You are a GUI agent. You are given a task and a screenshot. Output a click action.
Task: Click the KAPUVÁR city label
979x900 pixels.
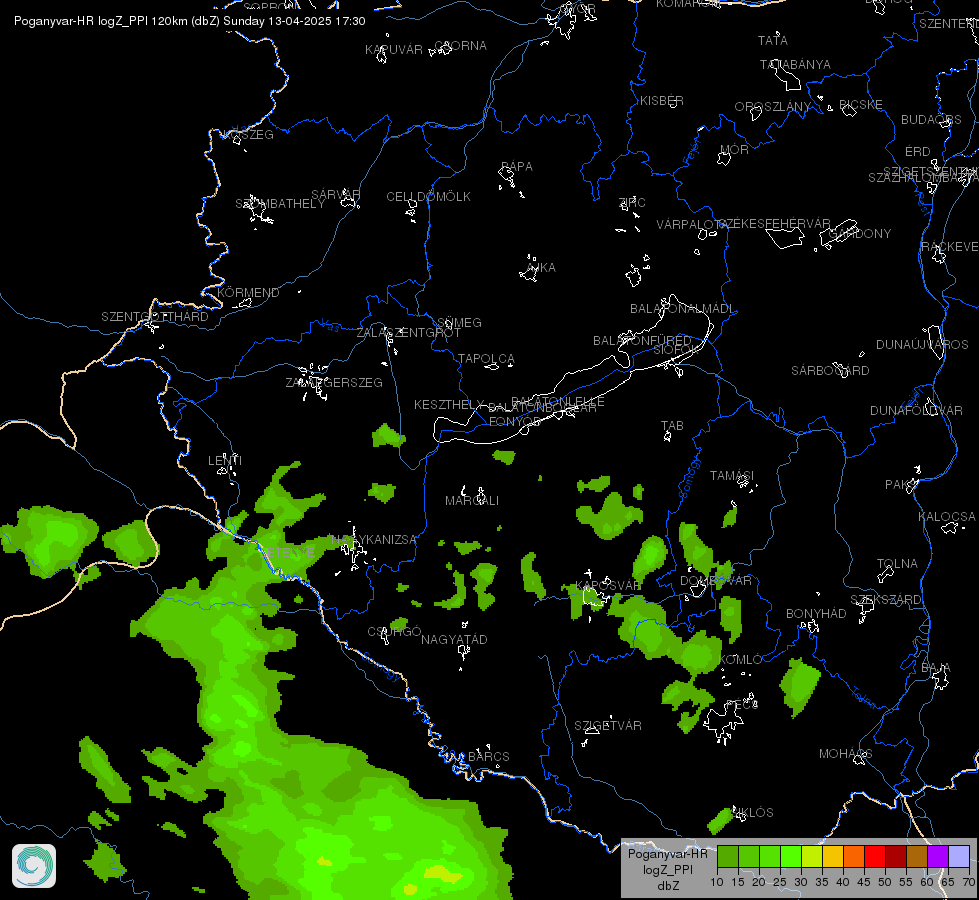pyautogui.click(x=394, y=50)
